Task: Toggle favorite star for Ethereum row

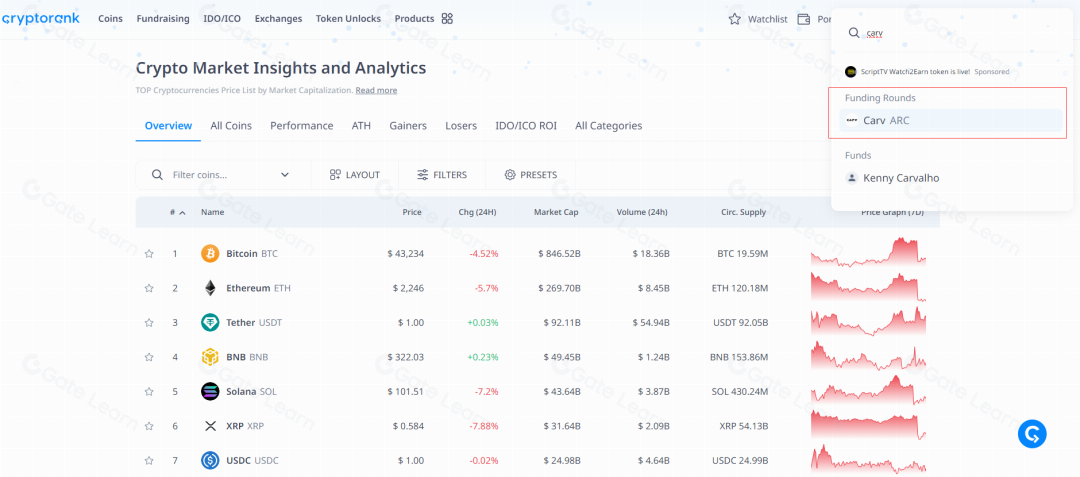Action: point(149,288)
